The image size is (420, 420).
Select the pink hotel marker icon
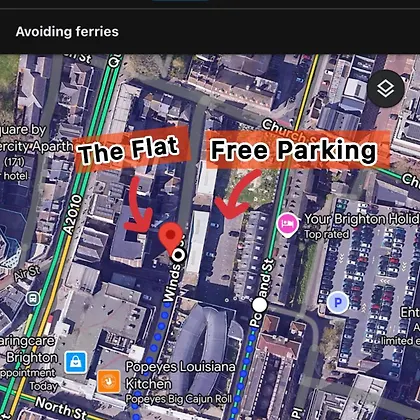[x=287, y=225]
